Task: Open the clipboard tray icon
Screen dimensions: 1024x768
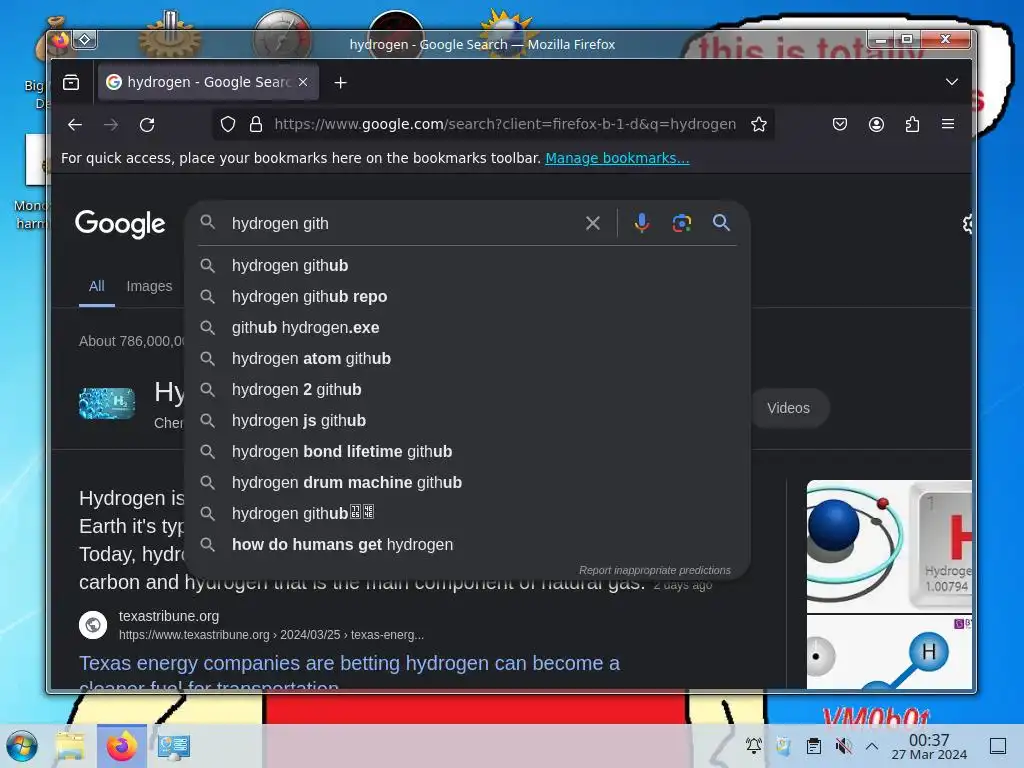Action: tap(814, 745)
